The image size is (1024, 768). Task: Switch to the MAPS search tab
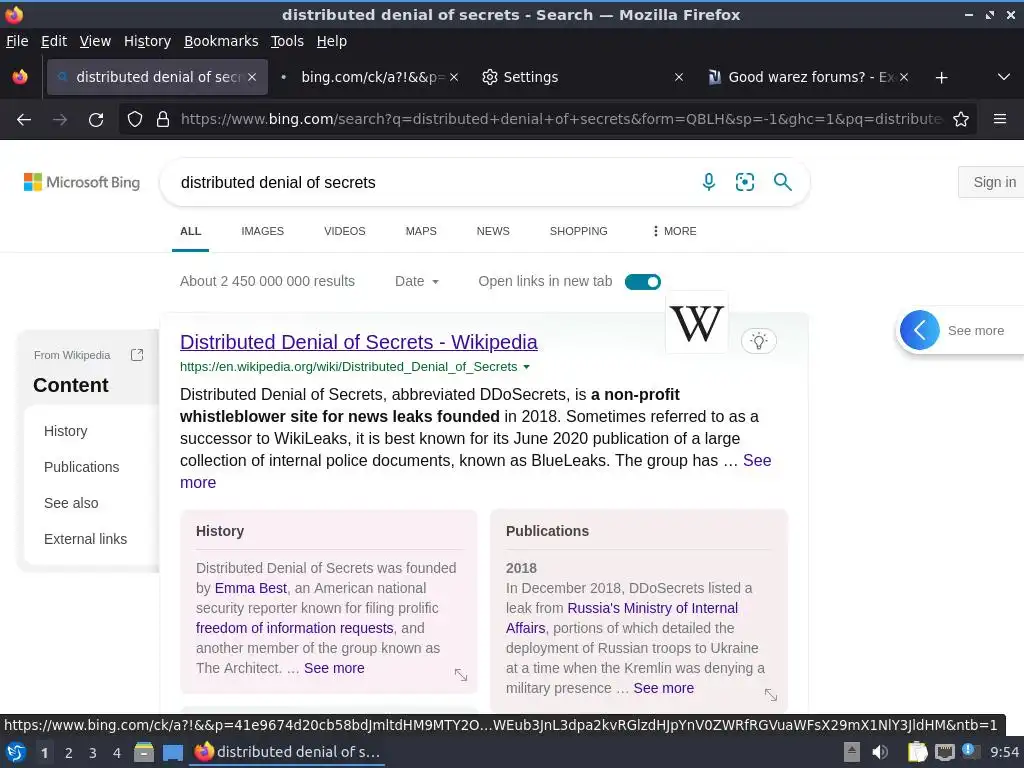(421, 231)
